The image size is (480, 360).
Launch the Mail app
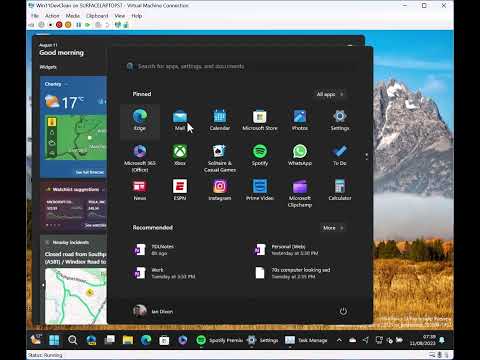(180, 121)
